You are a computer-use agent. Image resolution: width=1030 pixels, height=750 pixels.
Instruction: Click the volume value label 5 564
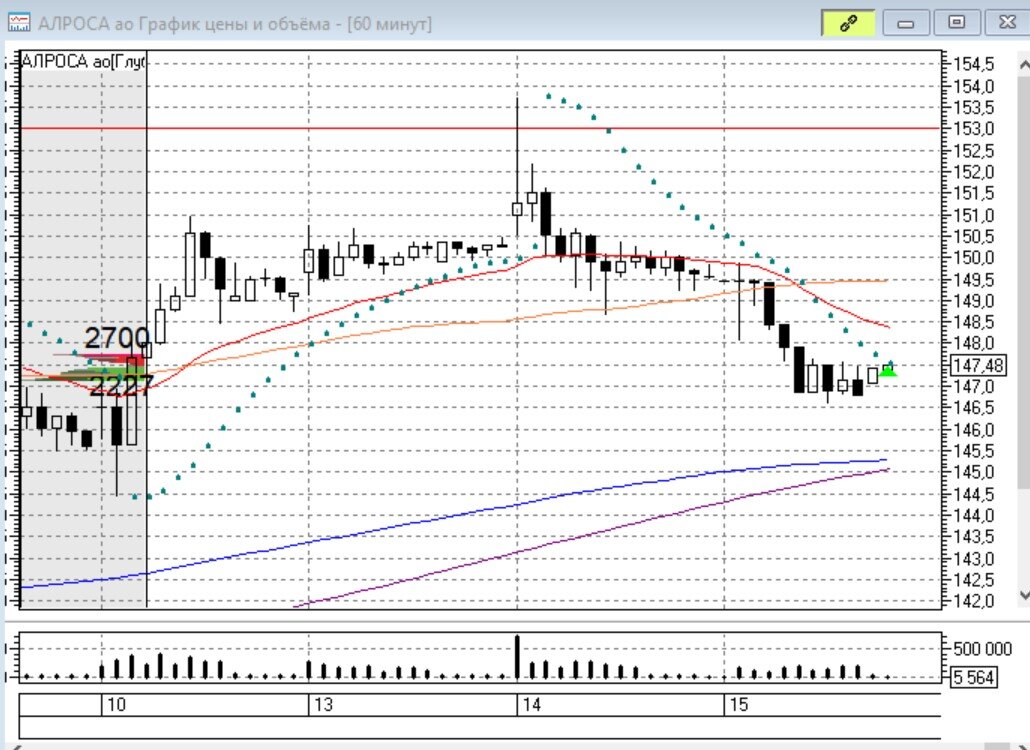(x=974, y=677)
